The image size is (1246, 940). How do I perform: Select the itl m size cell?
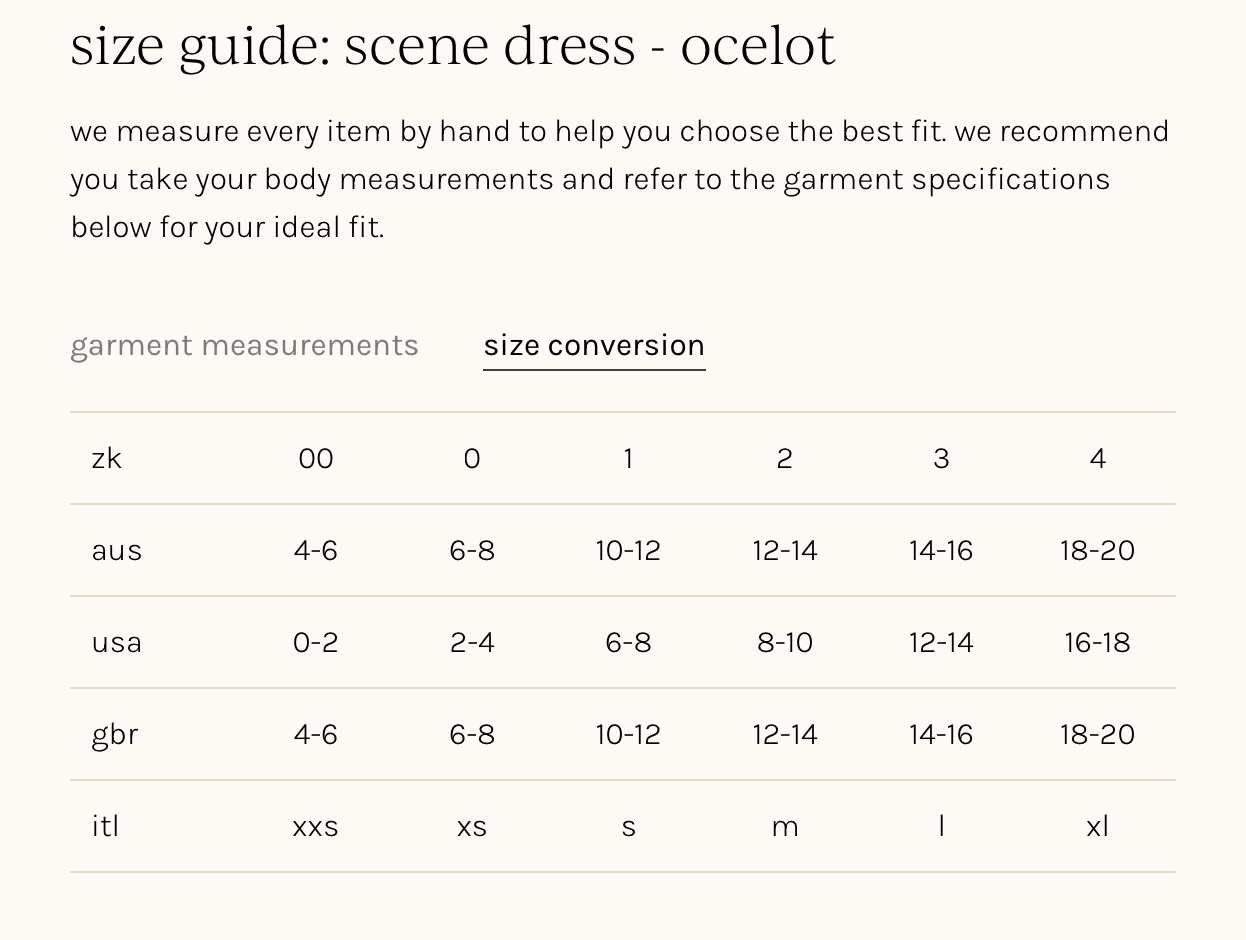[785, 826]
